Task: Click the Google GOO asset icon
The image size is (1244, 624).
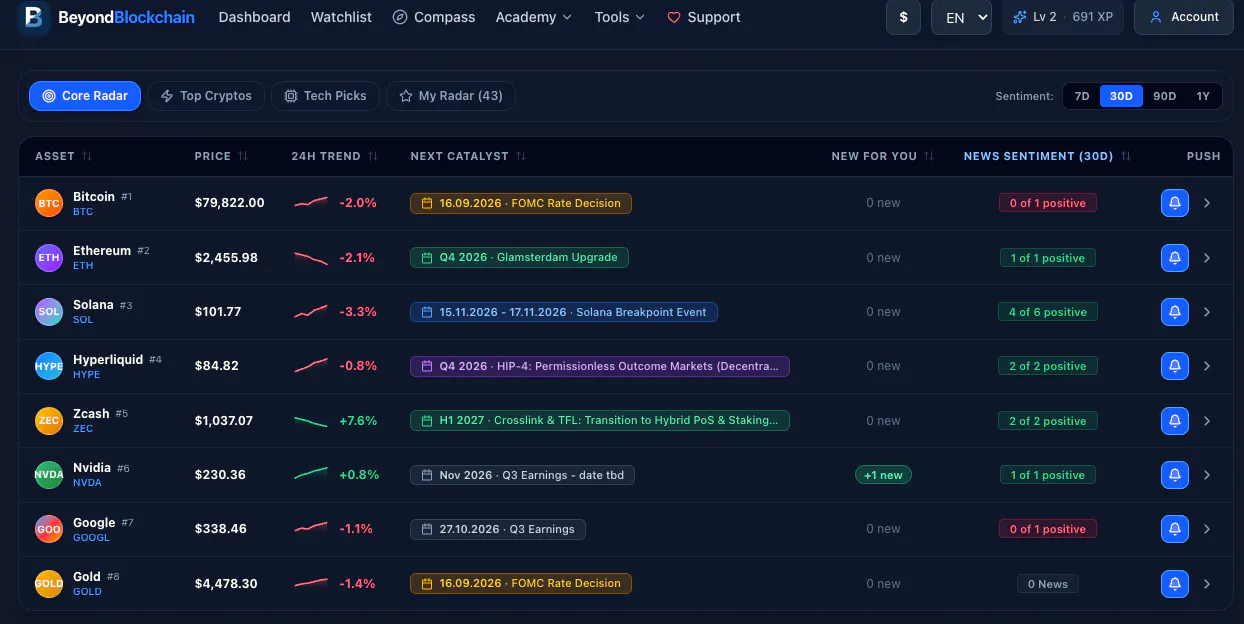Action: (x=49, y=529)
